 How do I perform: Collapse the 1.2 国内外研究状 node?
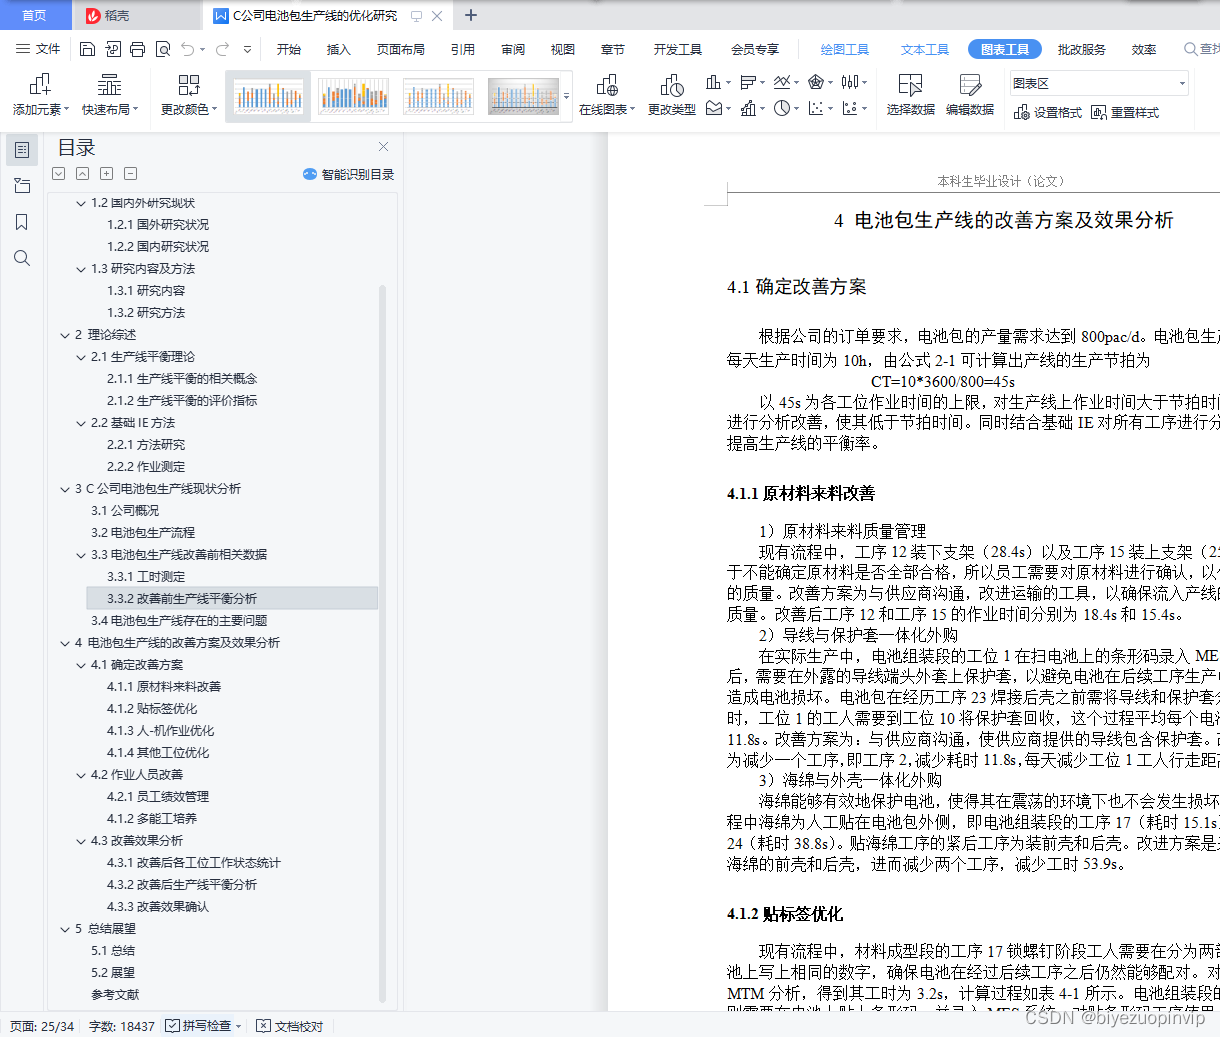[81, 203]
